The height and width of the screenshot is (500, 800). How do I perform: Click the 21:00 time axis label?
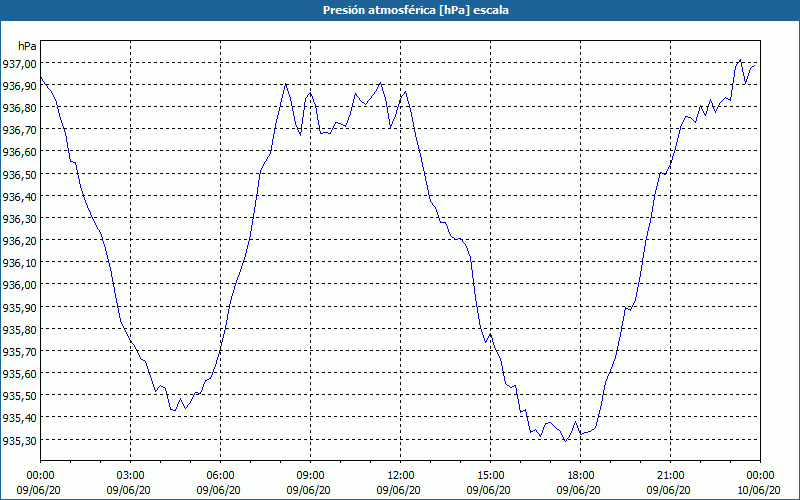pos(670,476)
